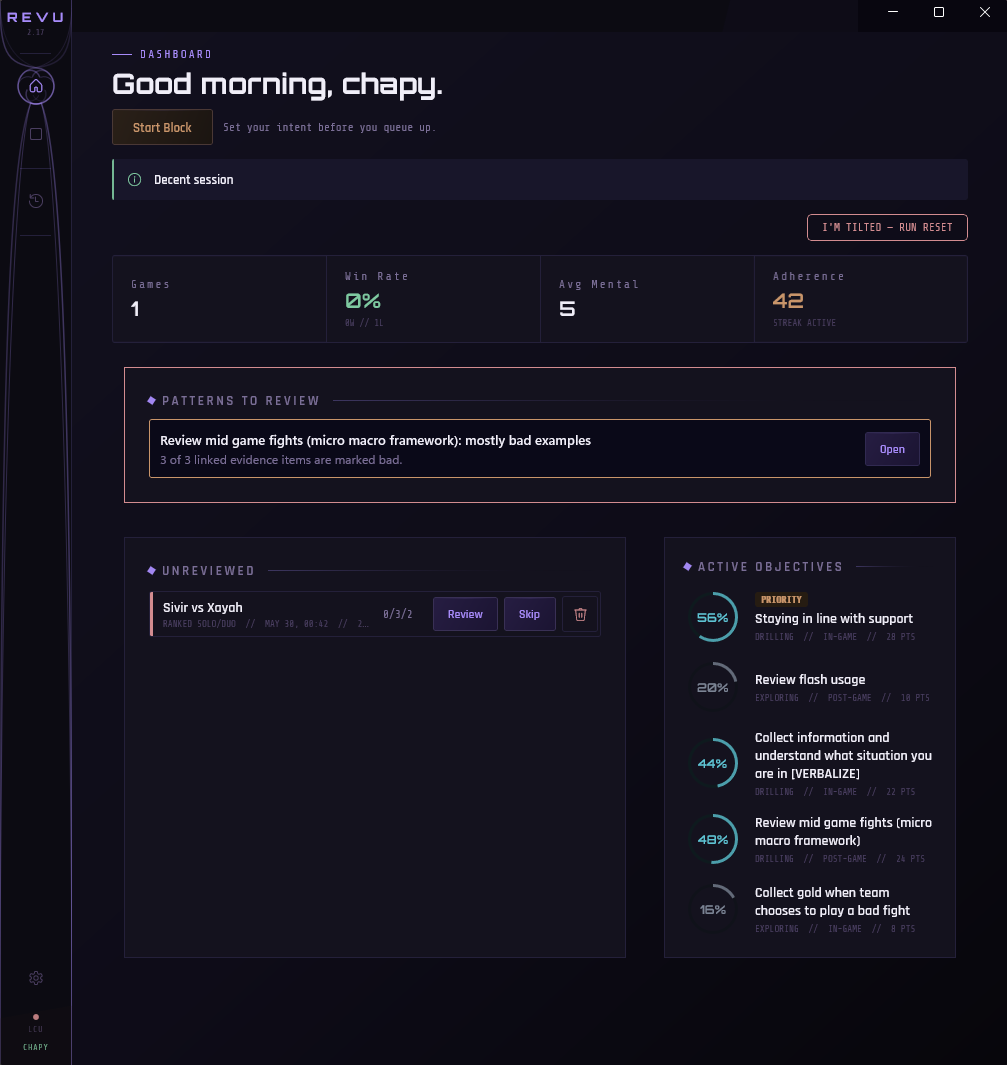Select Staying in line with support objective
This screenshot has width=1007, height=1065.
(834, 618)
